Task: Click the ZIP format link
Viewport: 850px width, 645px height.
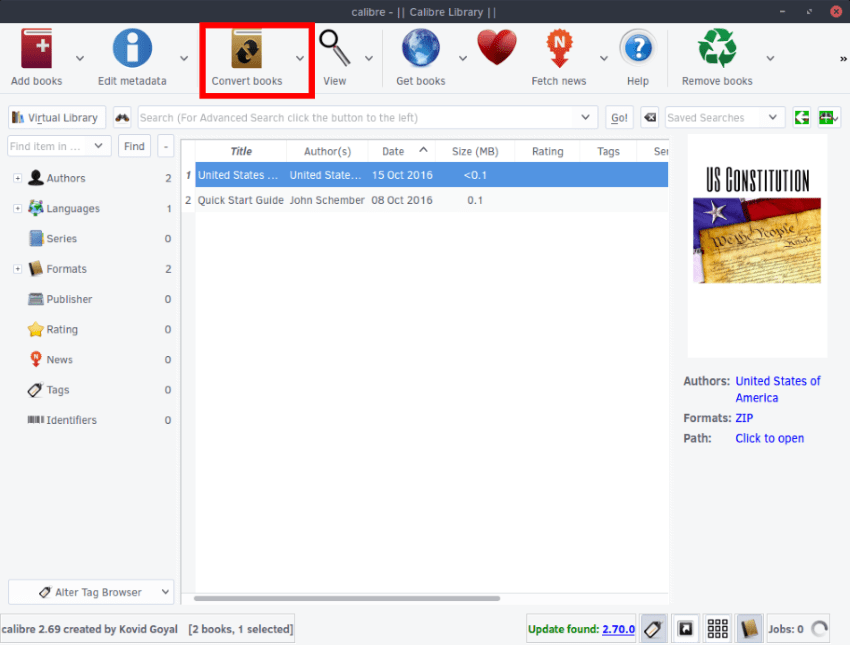Action: point(744,418)
